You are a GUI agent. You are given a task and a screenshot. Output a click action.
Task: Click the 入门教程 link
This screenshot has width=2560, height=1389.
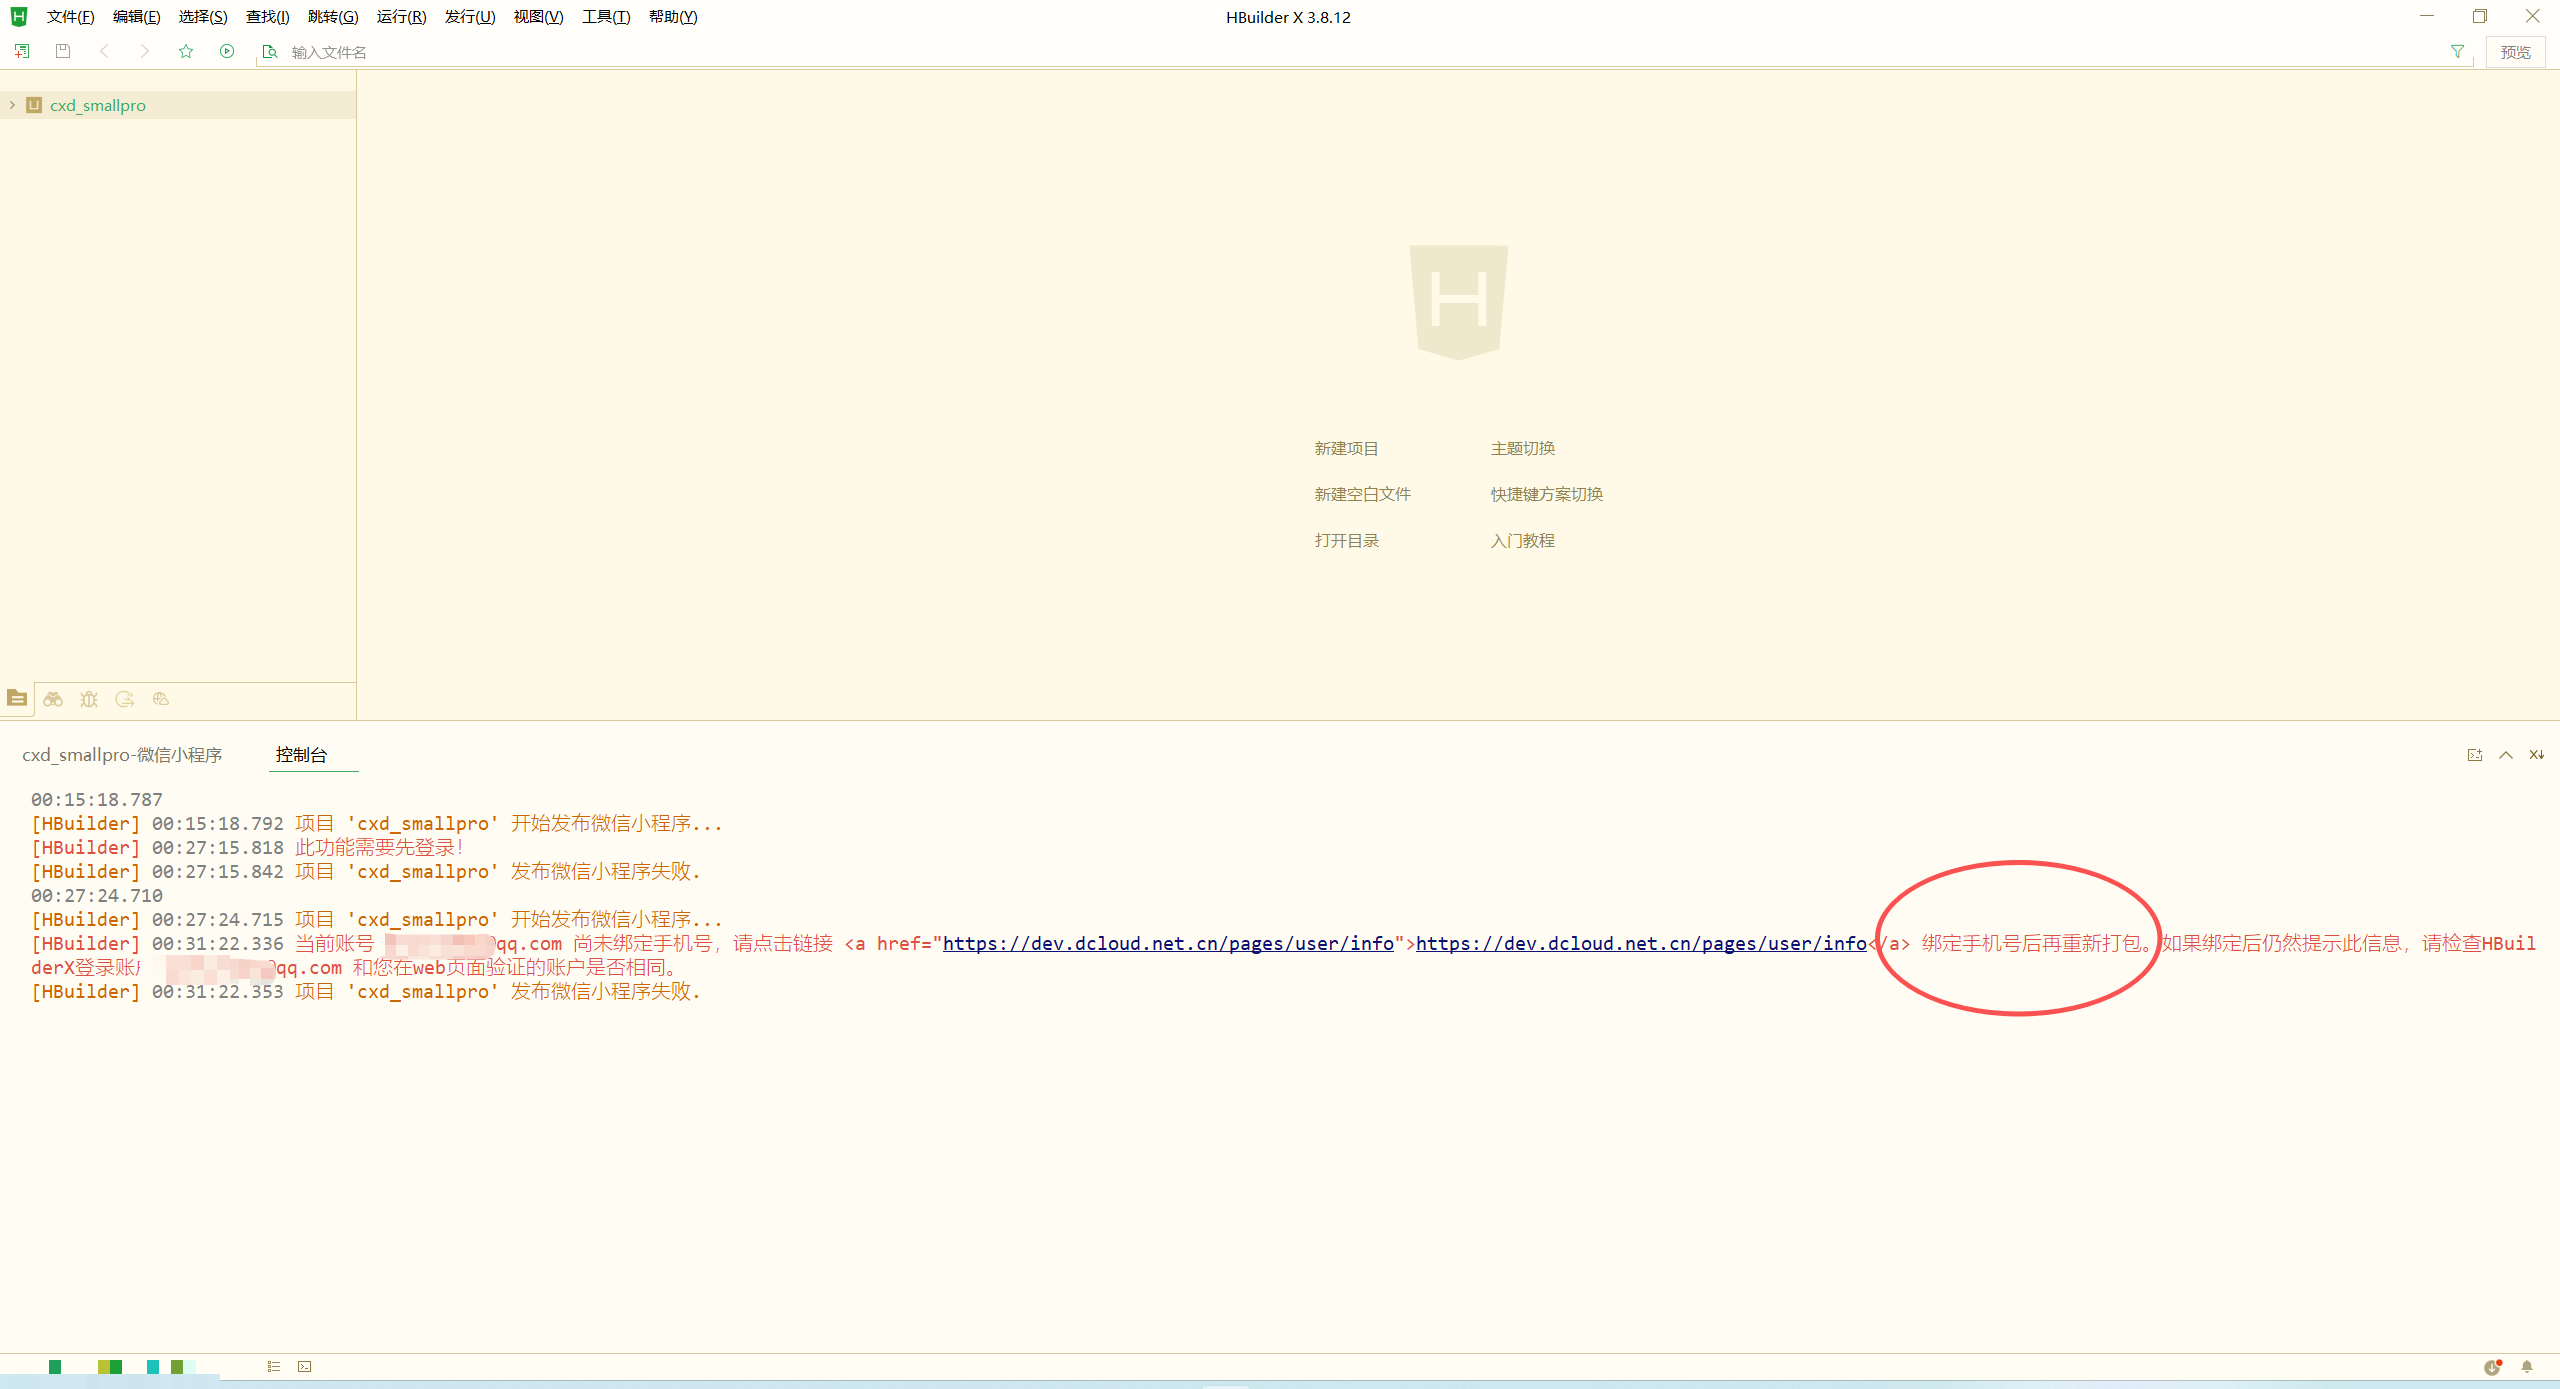[1522, 540]
